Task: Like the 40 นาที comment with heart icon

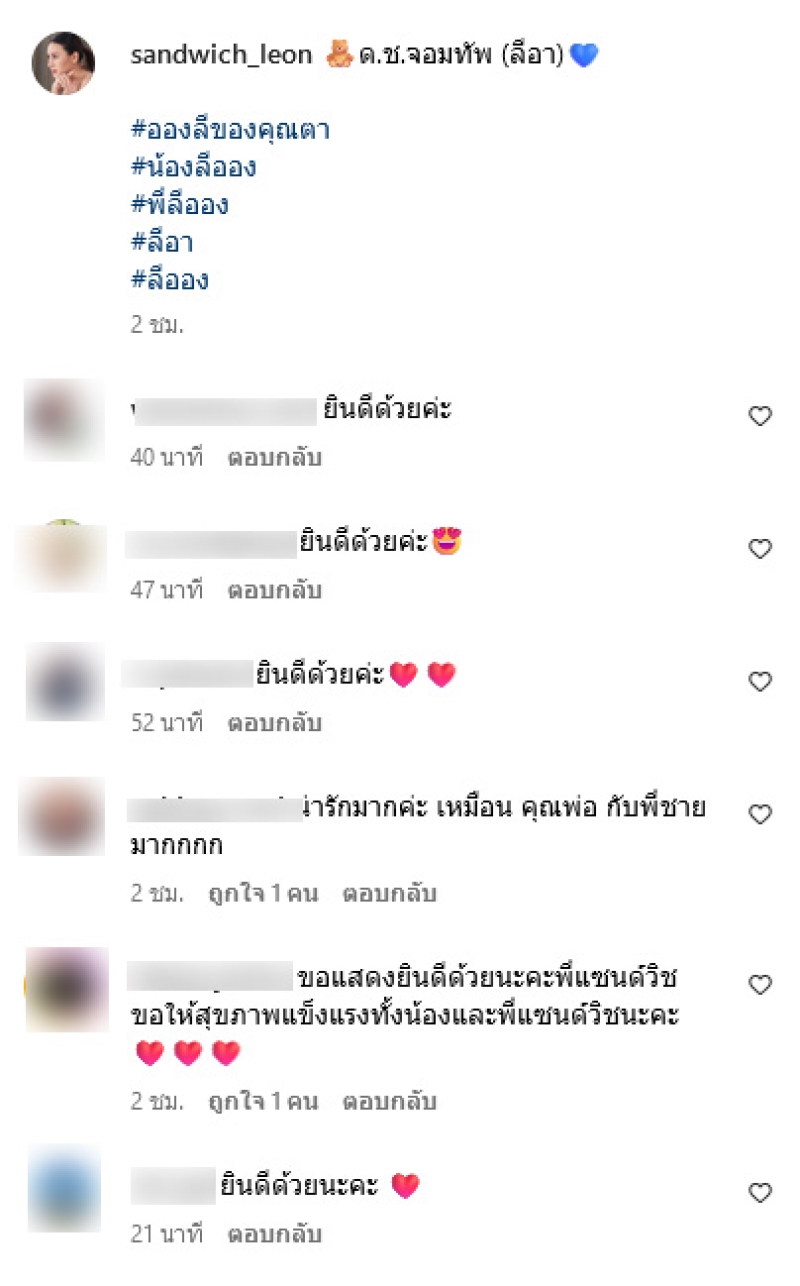Action: pyautogui.click(x=761, y=416)
